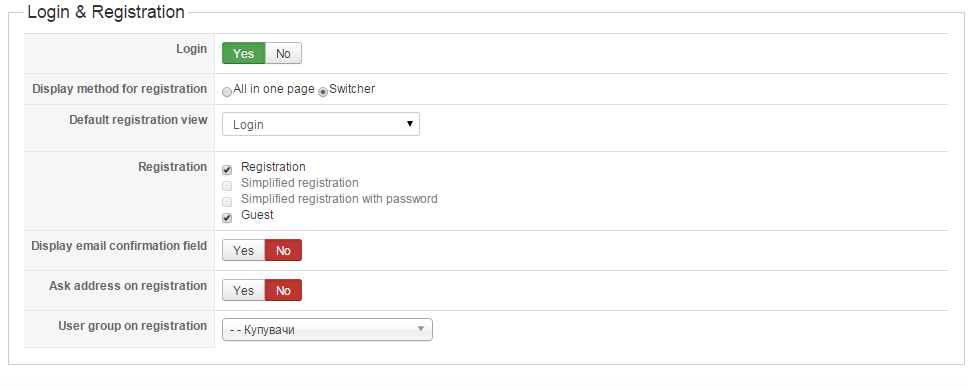979x390 pixels.
Task: Open User group on registration dropdown
Action: 327,329
